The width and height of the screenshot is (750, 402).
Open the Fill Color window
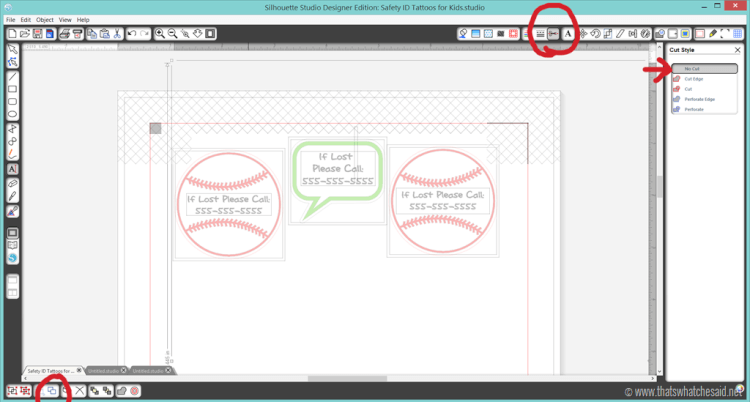[463, 34]
